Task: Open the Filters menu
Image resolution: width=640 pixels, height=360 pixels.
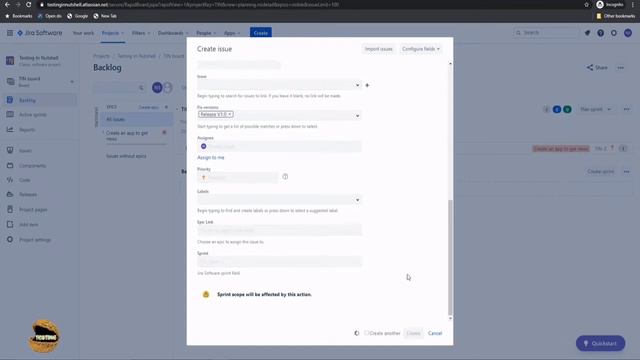Action: coord(141,33)
